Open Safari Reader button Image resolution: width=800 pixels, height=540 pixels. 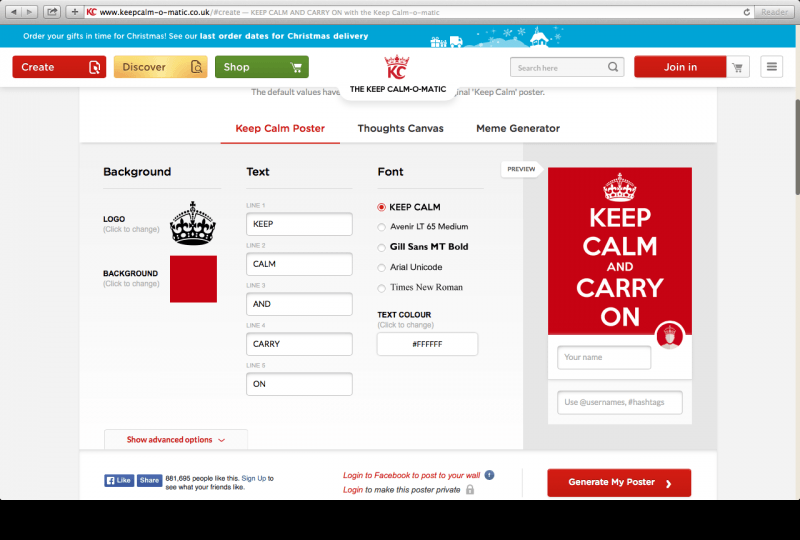[x=774, y=12]
